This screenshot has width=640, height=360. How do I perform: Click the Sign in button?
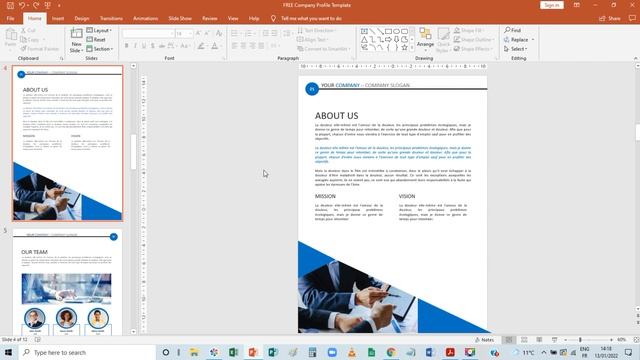552,5
